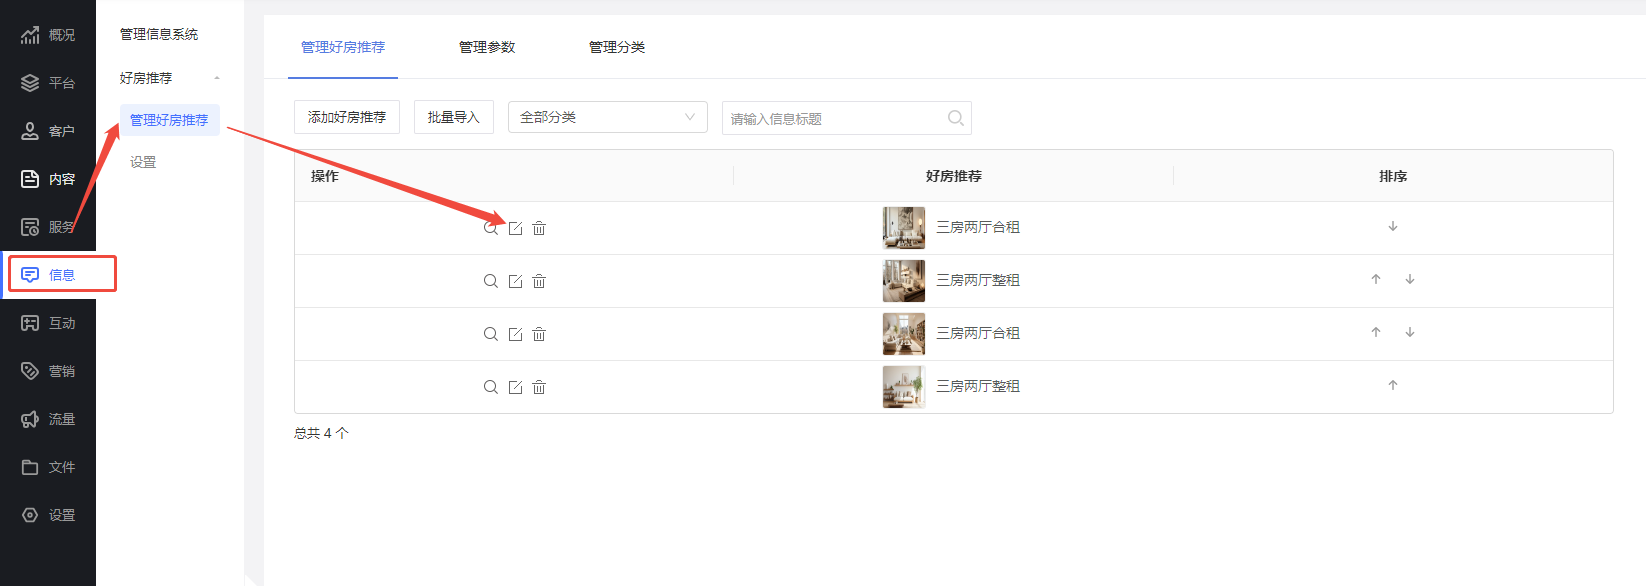This screenshot has height=586, width=1646.
Task: Move the third row 三房两厅合租 up
Action: click(x=1376, y=332)
